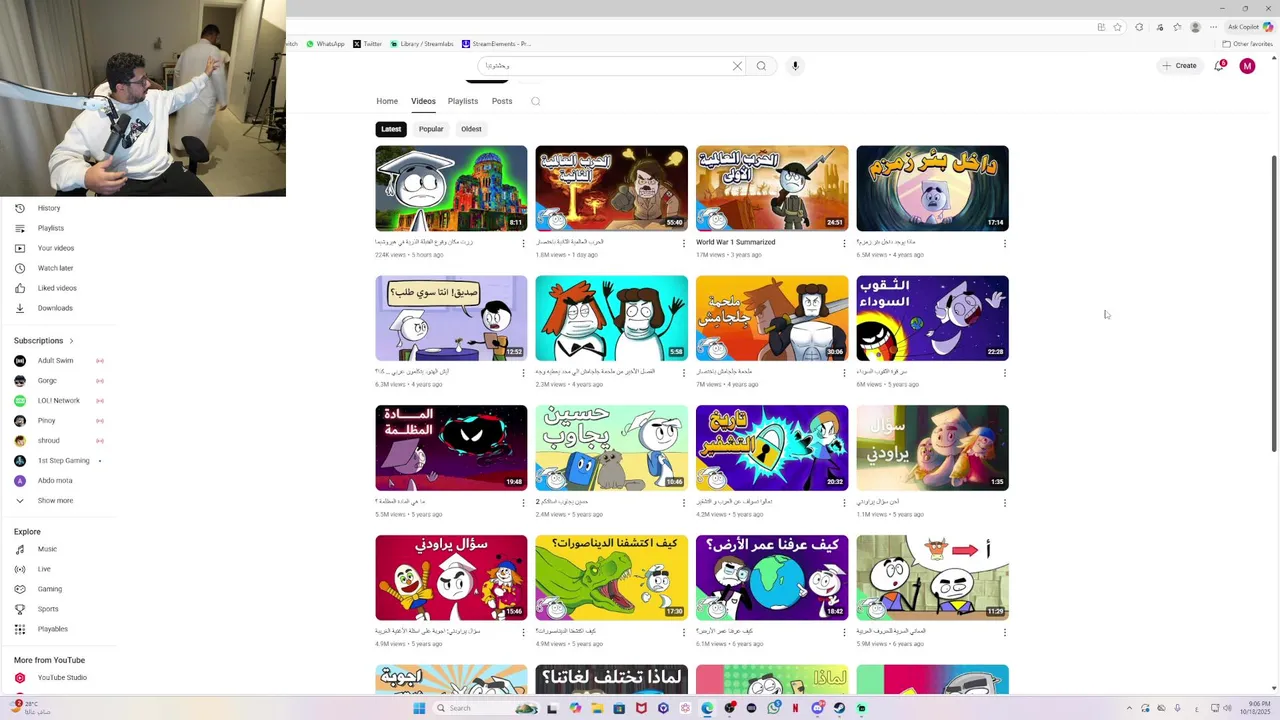1280x720 pixels.
Task: Open Library / Streamlabs bookmark
Action: click(422, 44)
